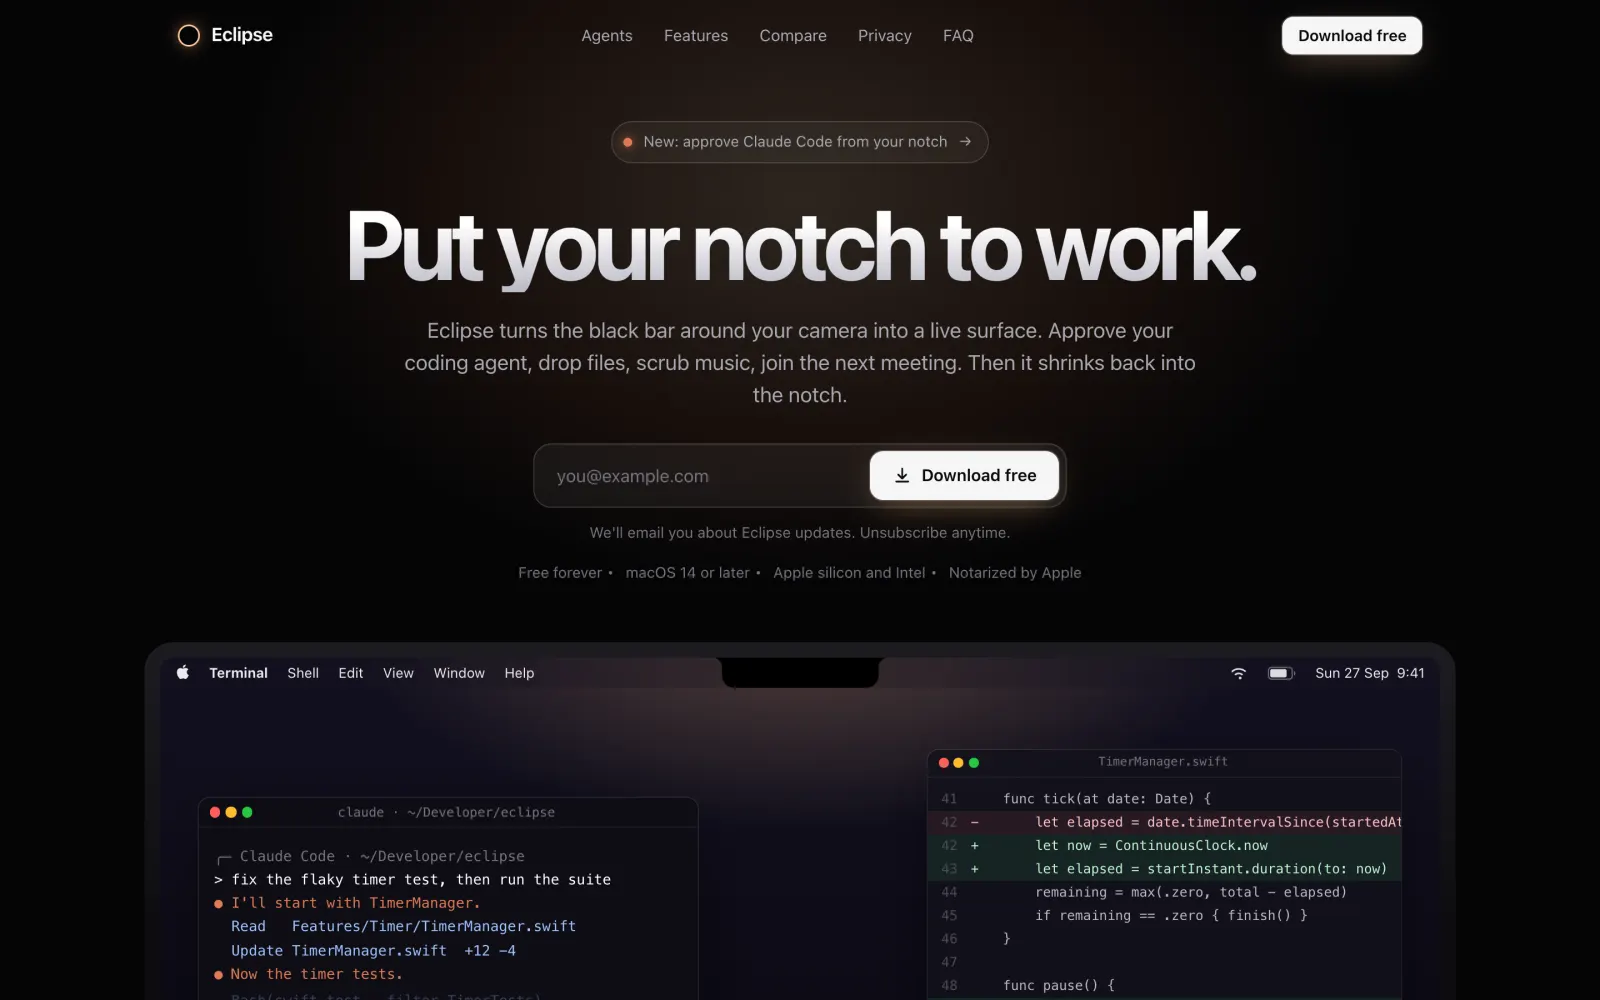This screenshot has height=1000, width=1600.
Task: Click code line 'func tick(at date: Date) {'
Action: tap(1107, 799)
